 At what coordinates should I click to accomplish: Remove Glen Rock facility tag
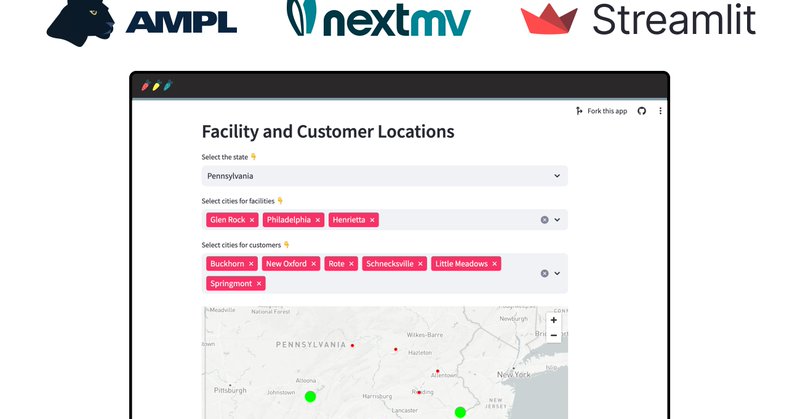[252, 220]
